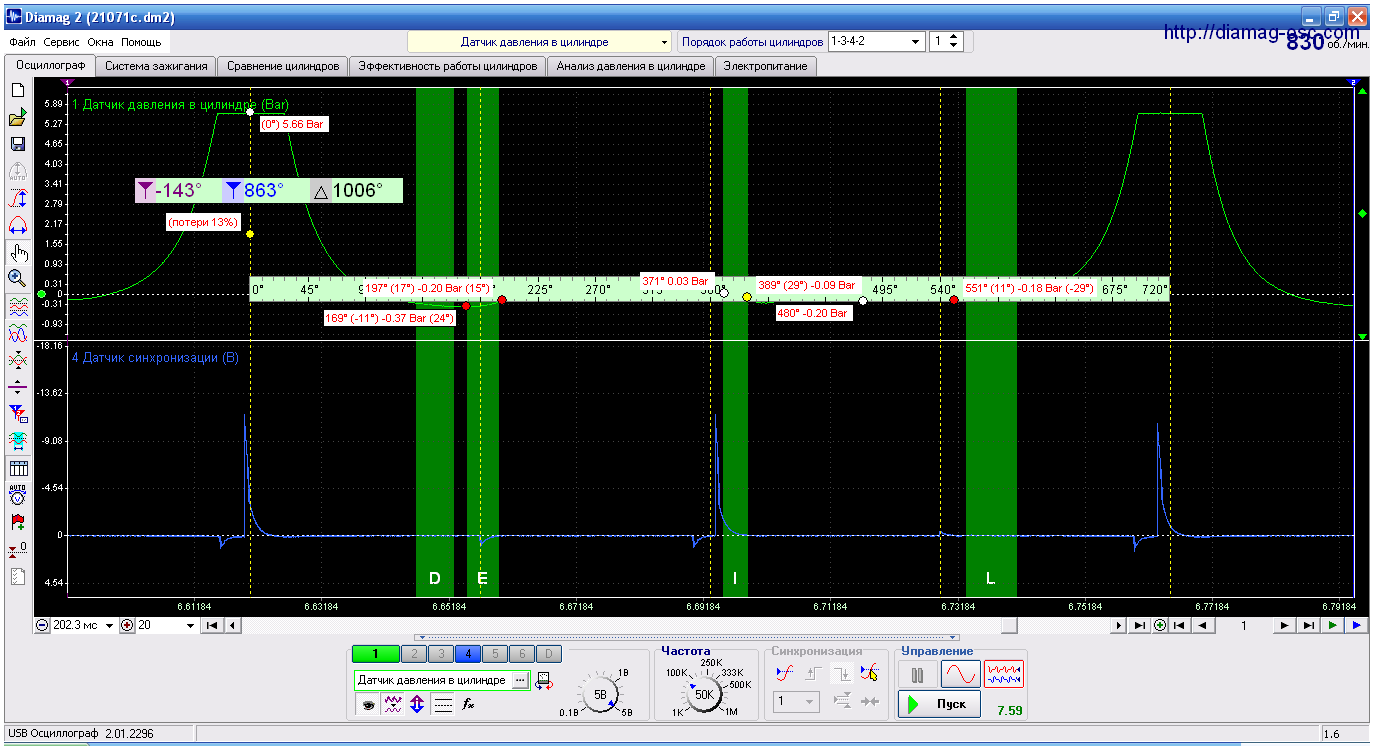The width and height of the screenshot is (1374, 746).
Task: Switch to Сравнение цилиндров tab
Action: click(283, 66)
